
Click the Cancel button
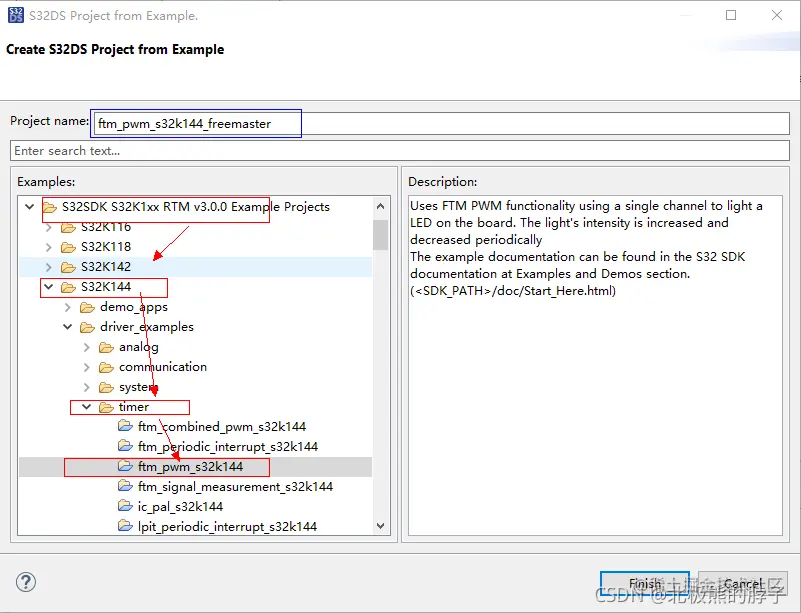tap(743, 583)
